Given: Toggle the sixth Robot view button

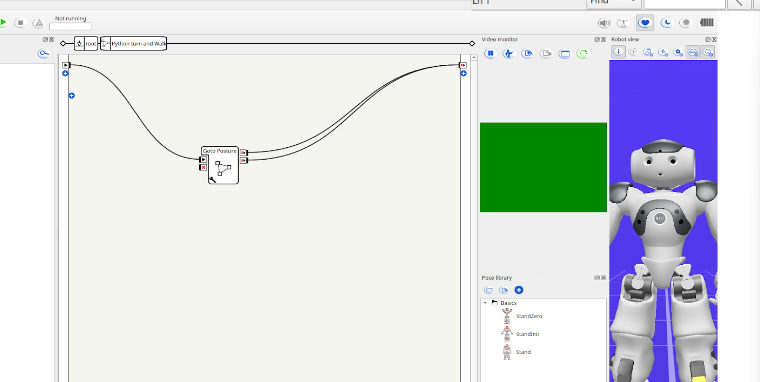Looking at the screenshot, I should (693, 52).
